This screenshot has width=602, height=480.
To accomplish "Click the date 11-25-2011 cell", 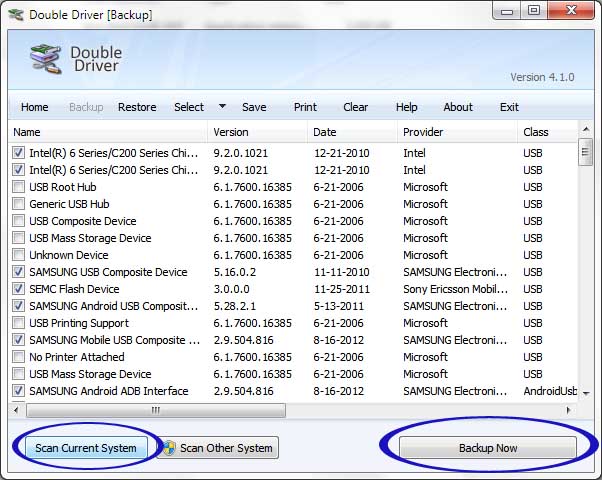I will [342, 289].
